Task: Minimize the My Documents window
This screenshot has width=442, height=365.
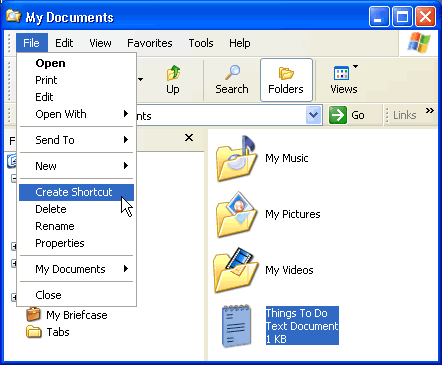Action: pos(379,16)
